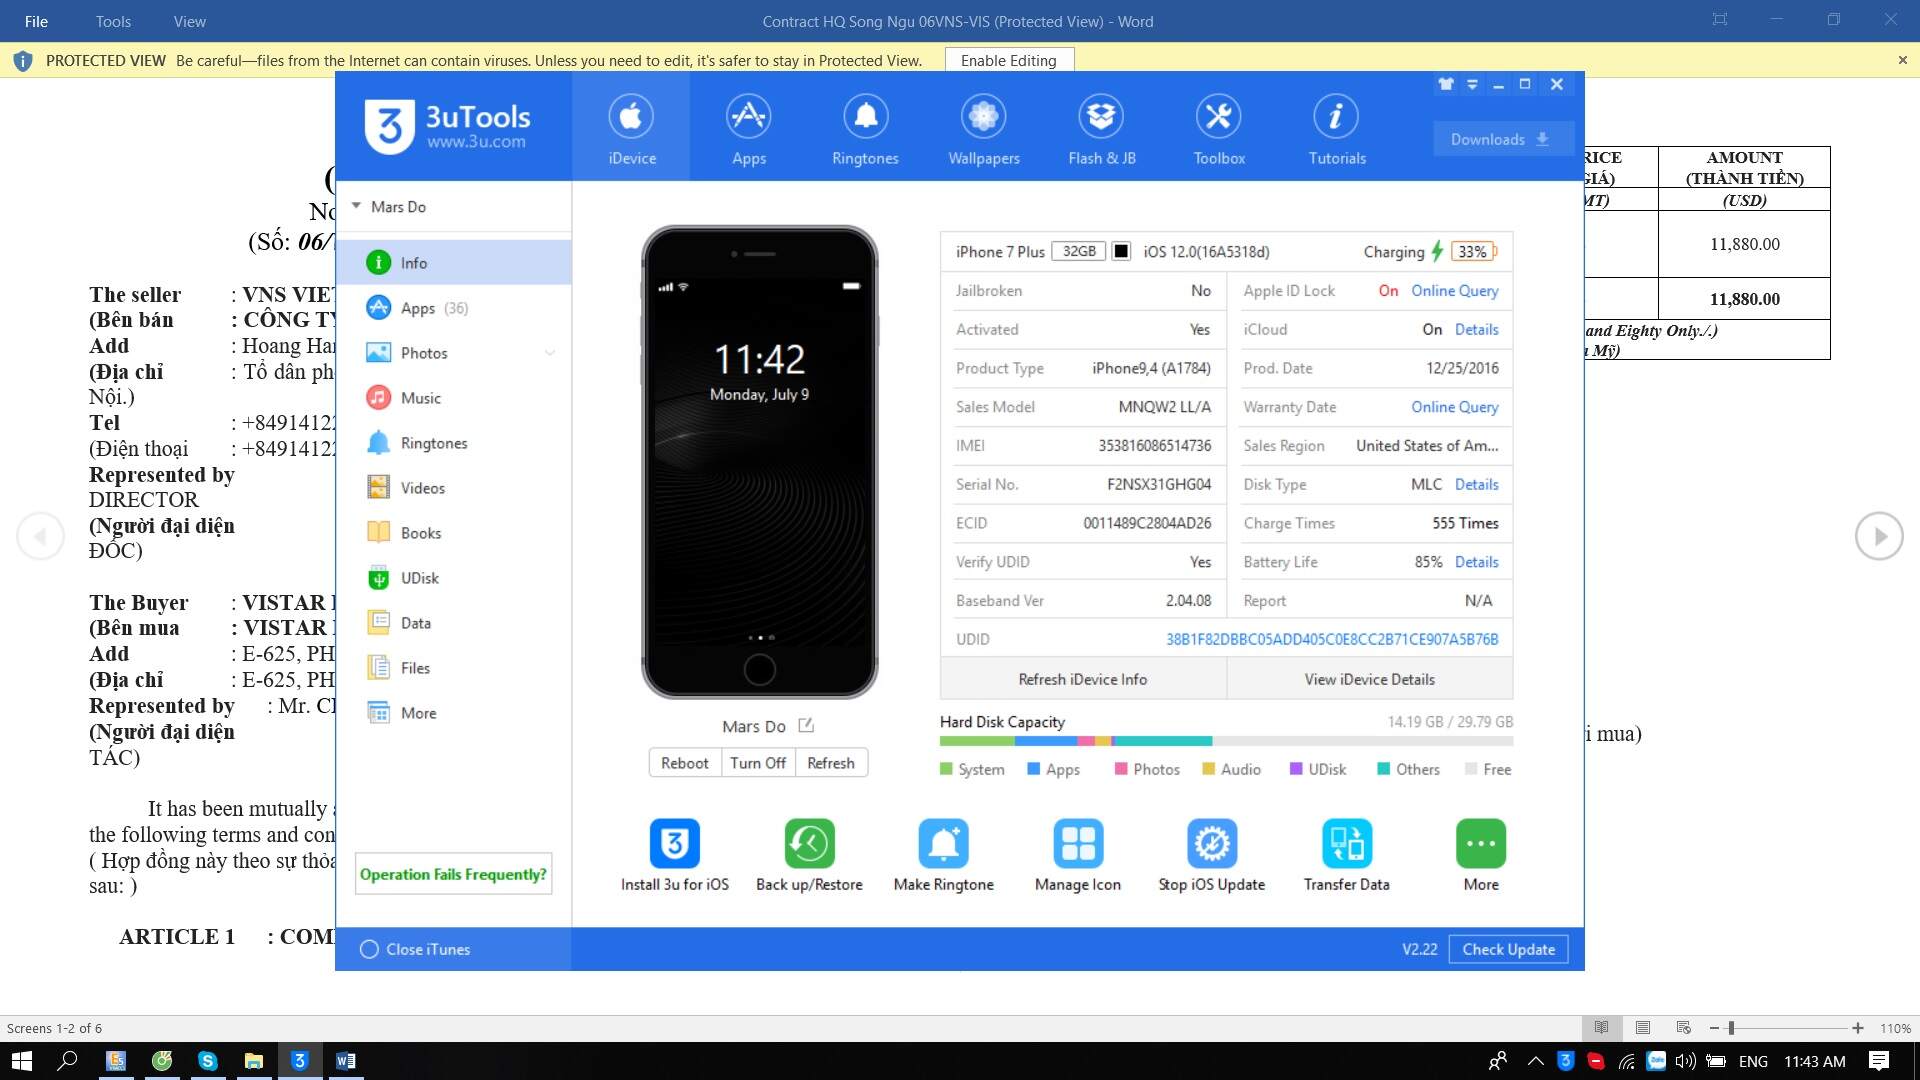This screenshot has width=1920, height=1080.
Task: Click Enable Editing in Word
Action: click(1008, 60)
